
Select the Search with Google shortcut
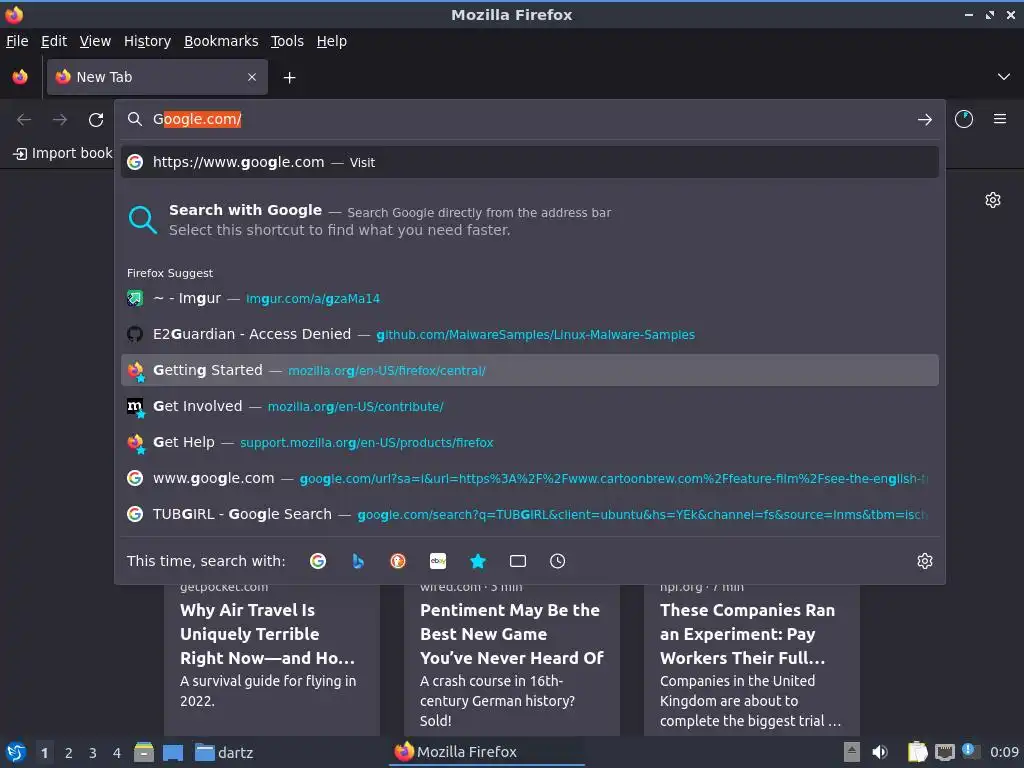530,219
